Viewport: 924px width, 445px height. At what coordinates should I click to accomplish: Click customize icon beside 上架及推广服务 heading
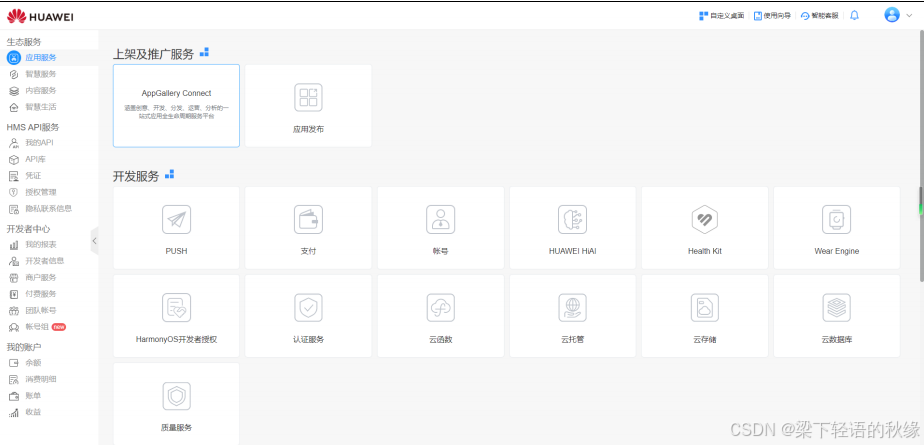coord(204,52)
